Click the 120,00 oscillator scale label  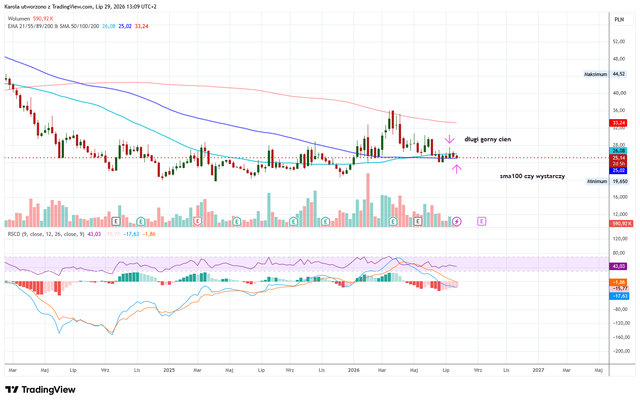(x=620, y=238)
